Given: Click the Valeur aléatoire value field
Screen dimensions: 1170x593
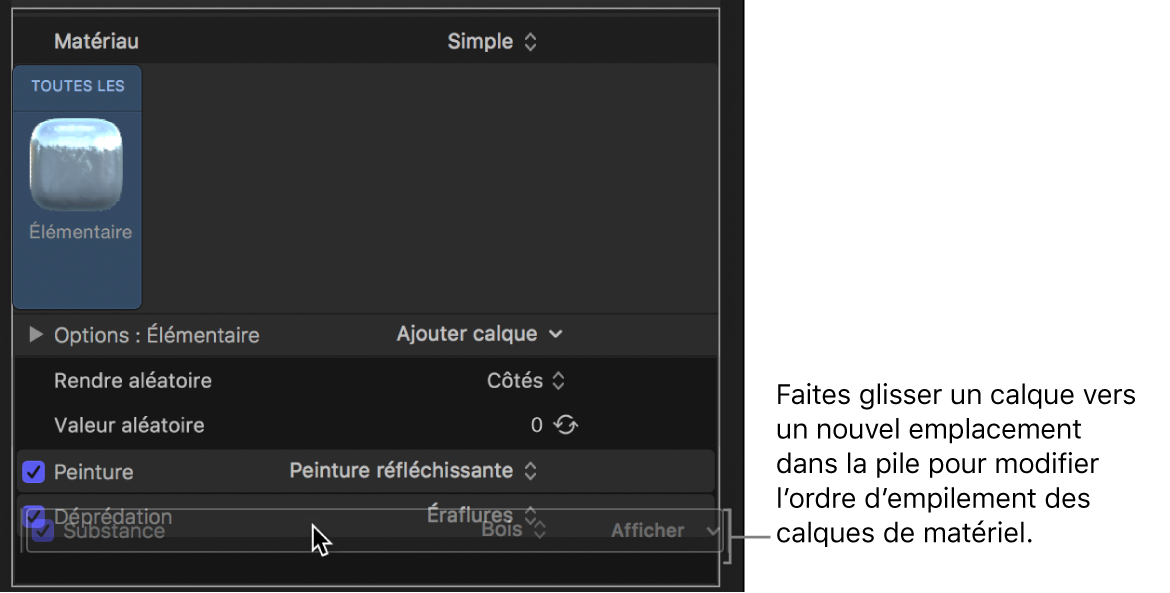Looking at the screenshot, I should (x=536, y=425).
